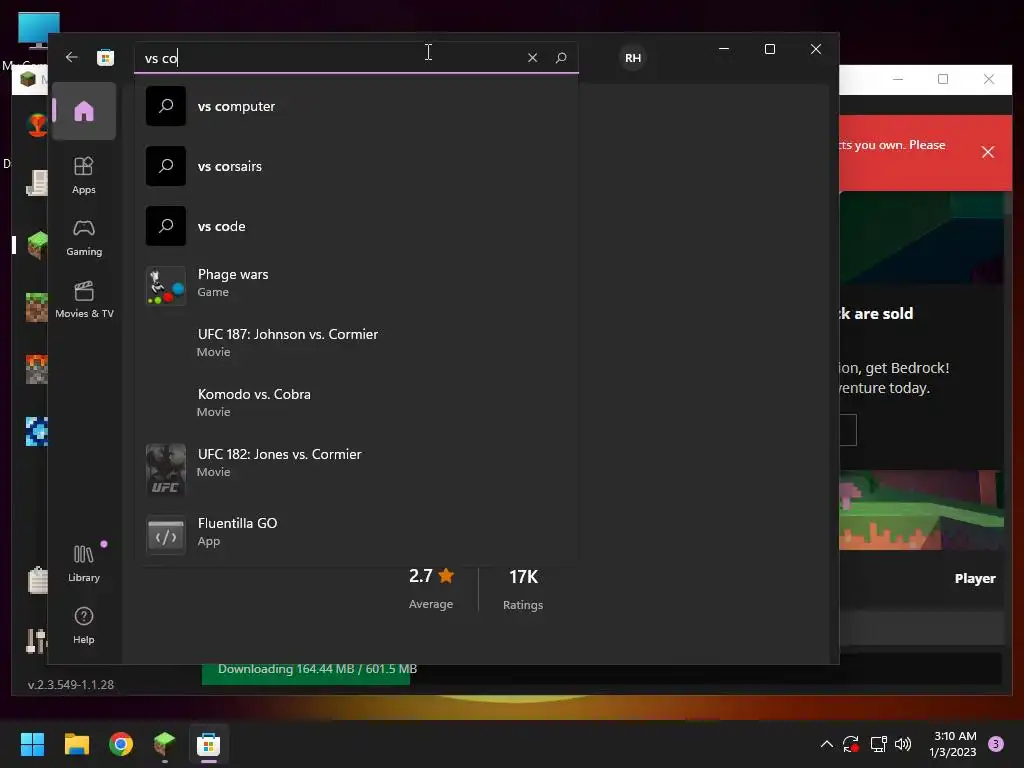Clear the search box text
The width and height of the screenshot is (1024, 768).
click(x=532, y=57)
